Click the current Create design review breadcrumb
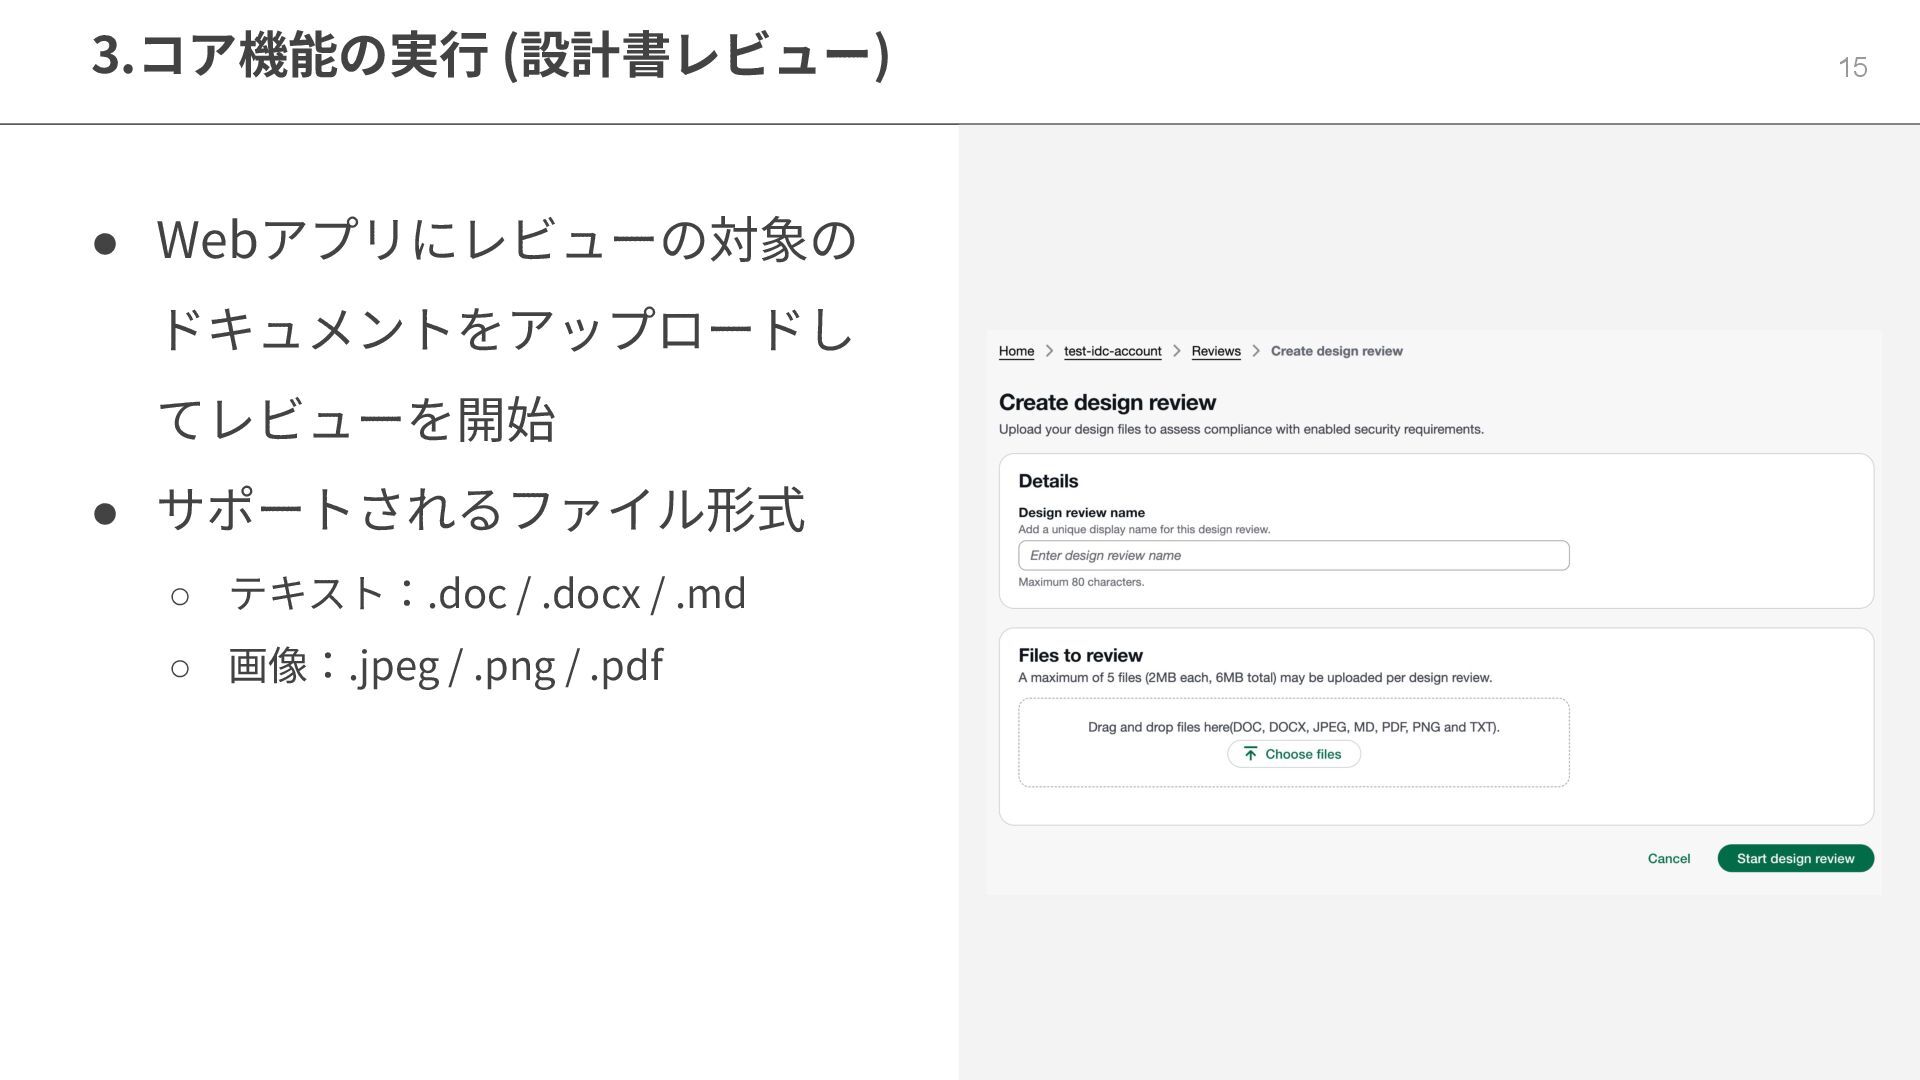The image size is (1920, 1080). pos(1336,351)
